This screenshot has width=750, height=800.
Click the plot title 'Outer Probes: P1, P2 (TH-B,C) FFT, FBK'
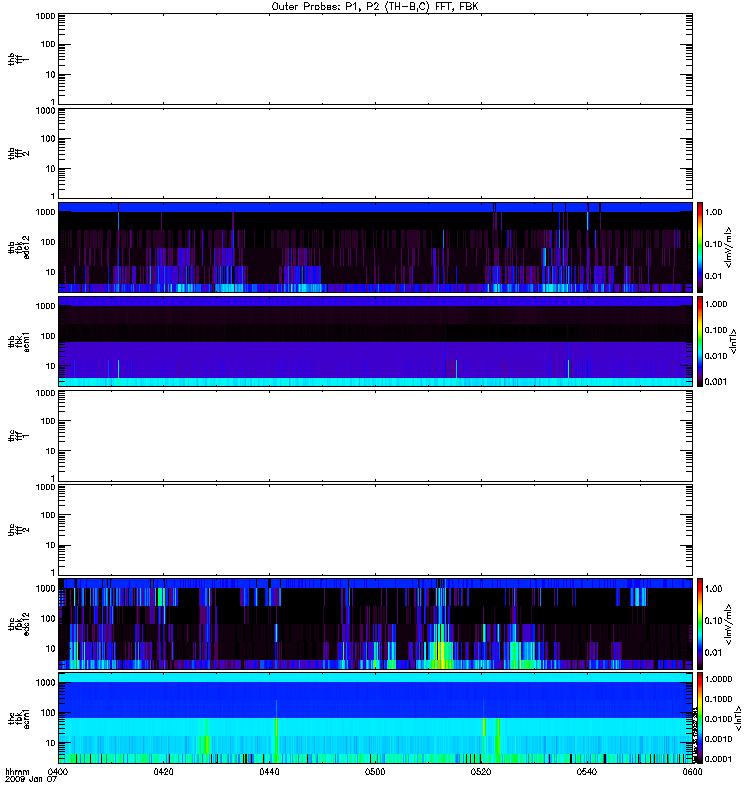tap(375, 7)
